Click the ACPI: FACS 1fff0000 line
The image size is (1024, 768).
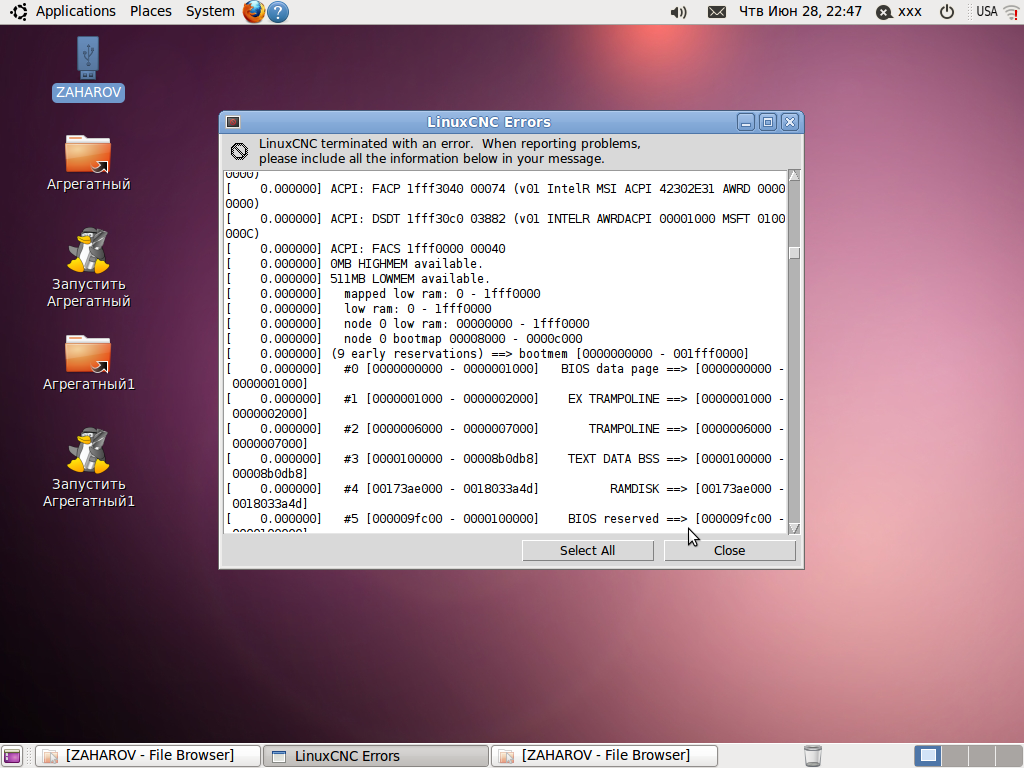(x=366, y=249)
